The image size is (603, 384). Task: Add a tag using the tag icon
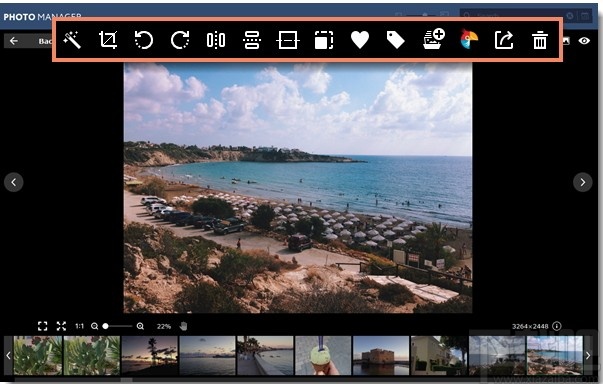pyautogui.click(x=396, y=40)
